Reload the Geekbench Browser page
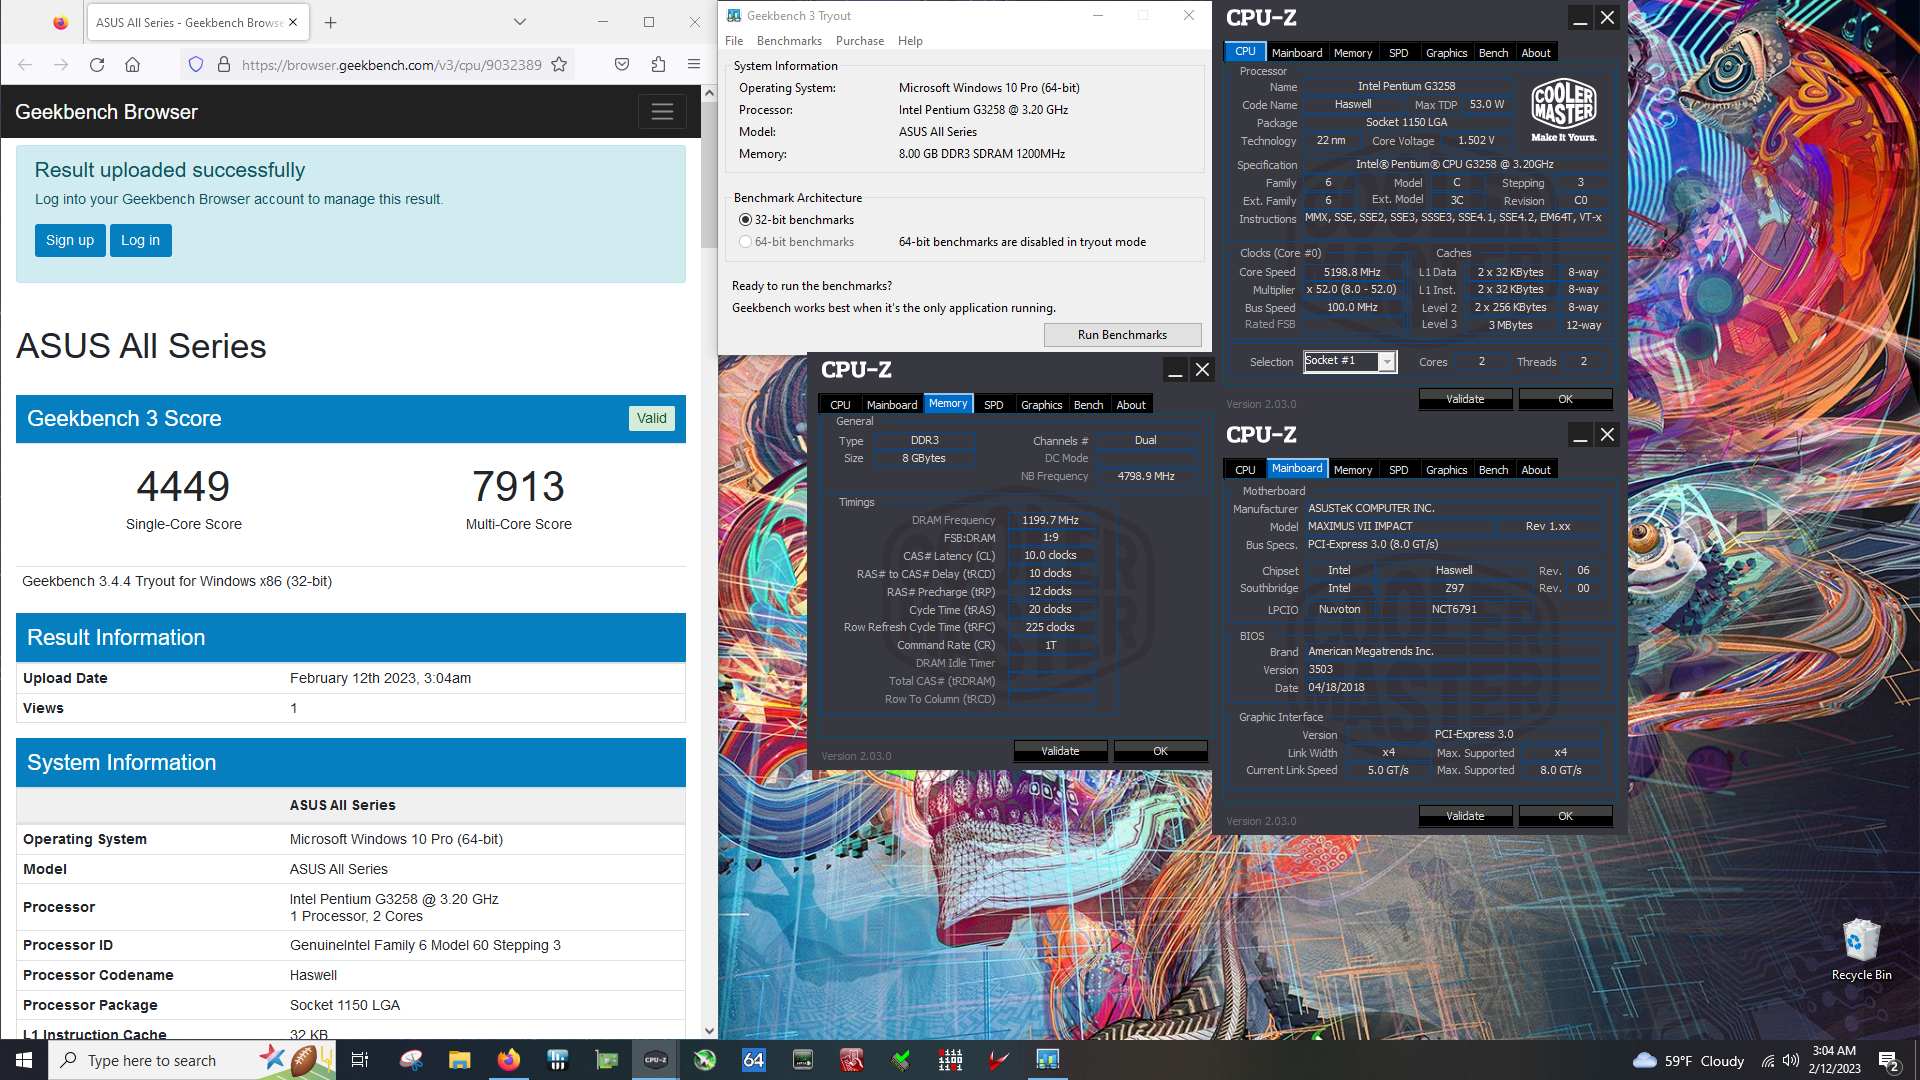Screen dimensions: 1920x1080 pyautogui.click(x=97, y=65)
